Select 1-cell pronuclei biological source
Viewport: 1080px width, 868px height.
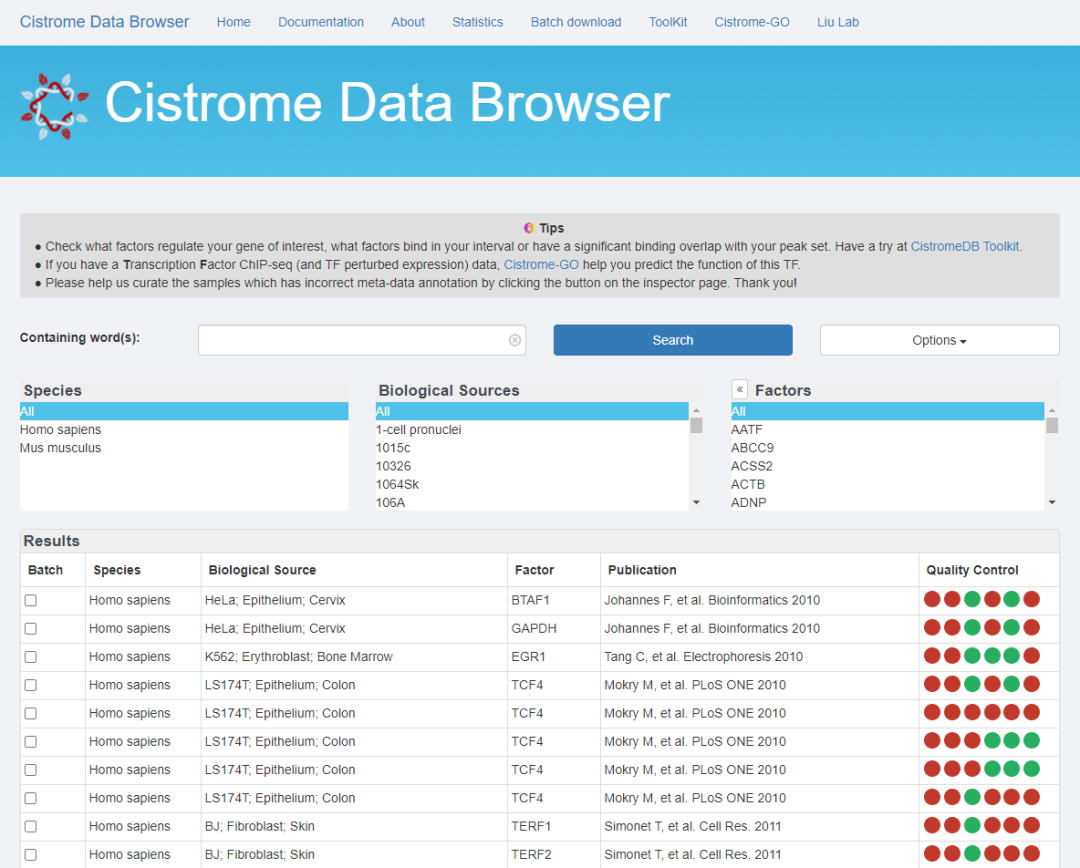pyautogui.click(x=532, y=430)
